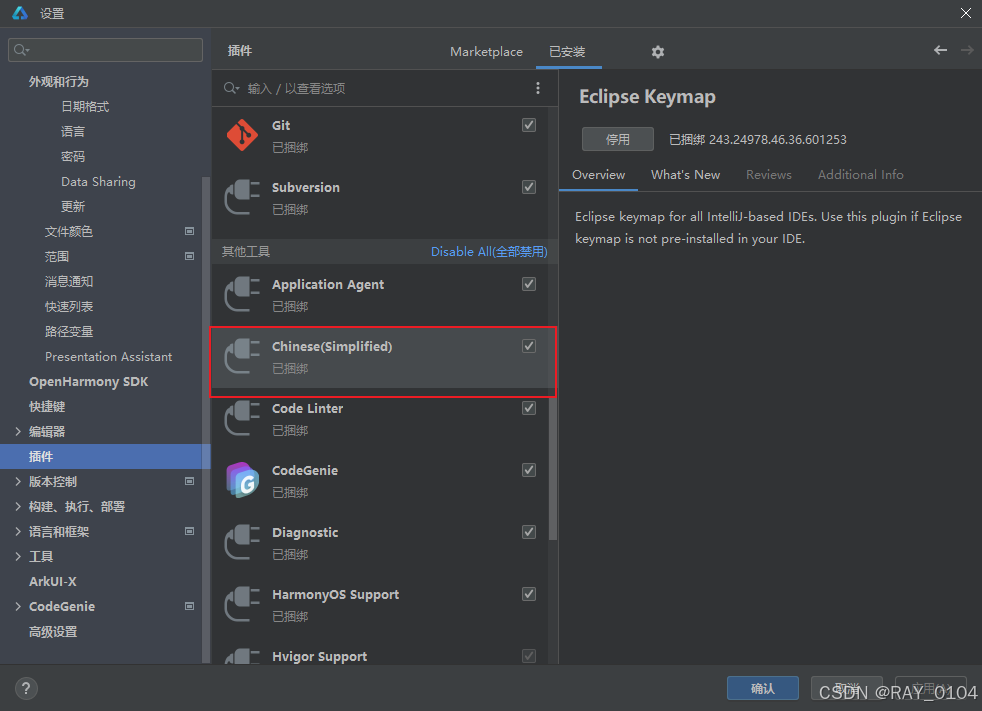Screen dimensions: 982x711
Task: Click project-level icon beside 范围
Action: pyautogui.click(x=189, y=256)
